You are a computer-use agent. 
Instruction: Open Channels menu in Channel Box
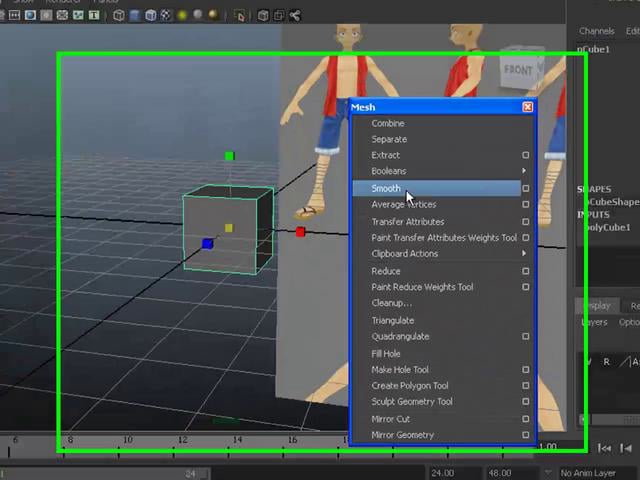(x=596, y=31)
